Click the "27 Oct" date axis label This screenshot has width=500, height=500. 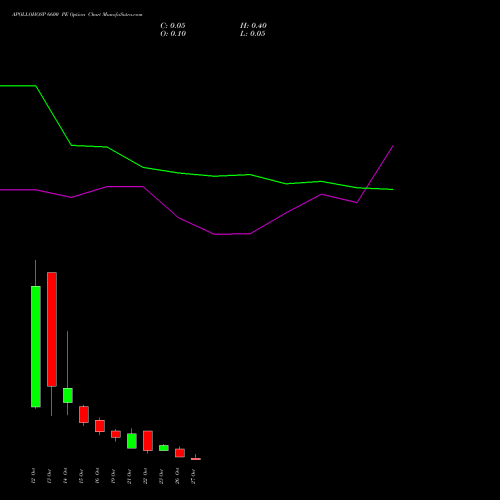tap(193, 476)
